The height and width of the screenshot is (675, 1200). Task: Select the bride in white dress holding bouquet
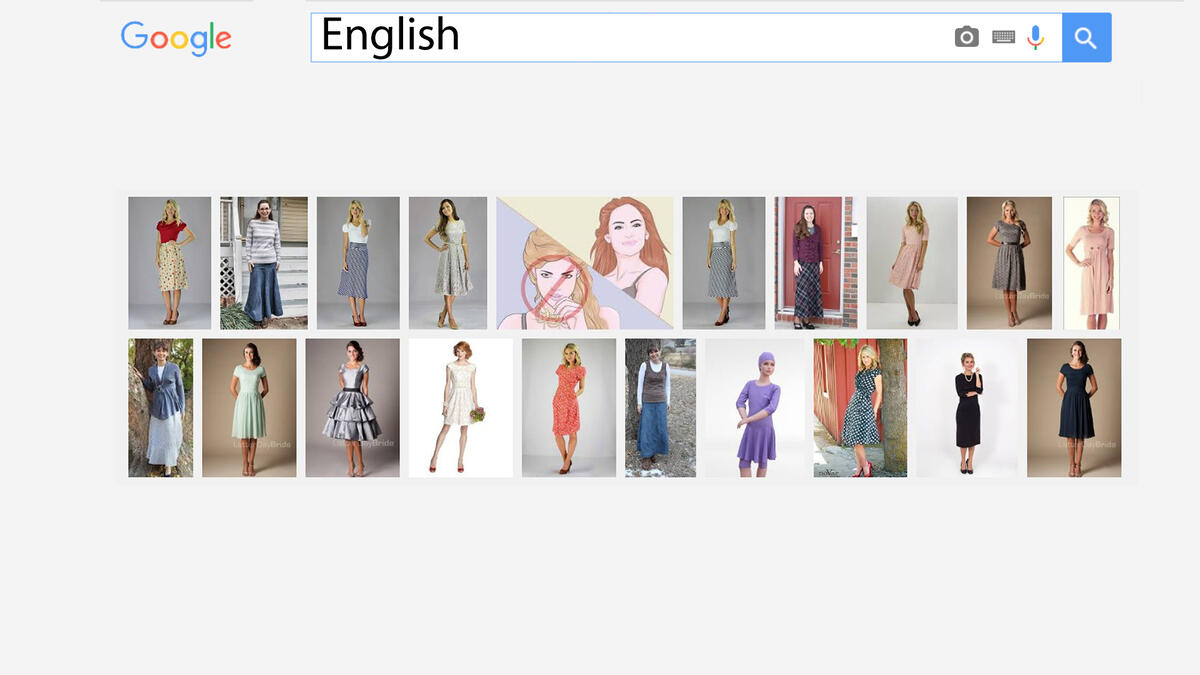click(x=460, y=407)
